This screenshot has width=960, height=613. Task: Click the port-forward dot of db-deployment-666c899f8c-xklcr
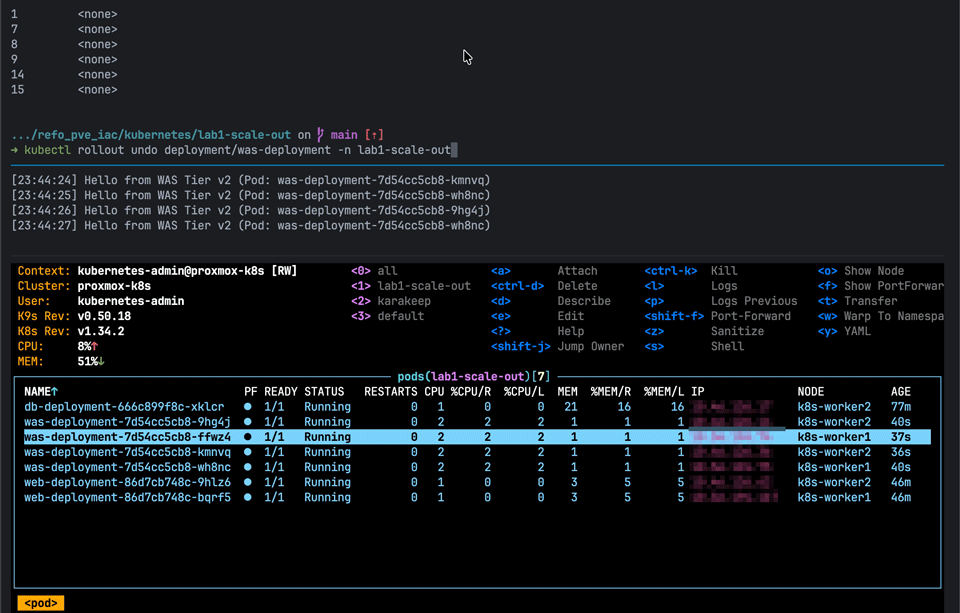click(248, 407)
